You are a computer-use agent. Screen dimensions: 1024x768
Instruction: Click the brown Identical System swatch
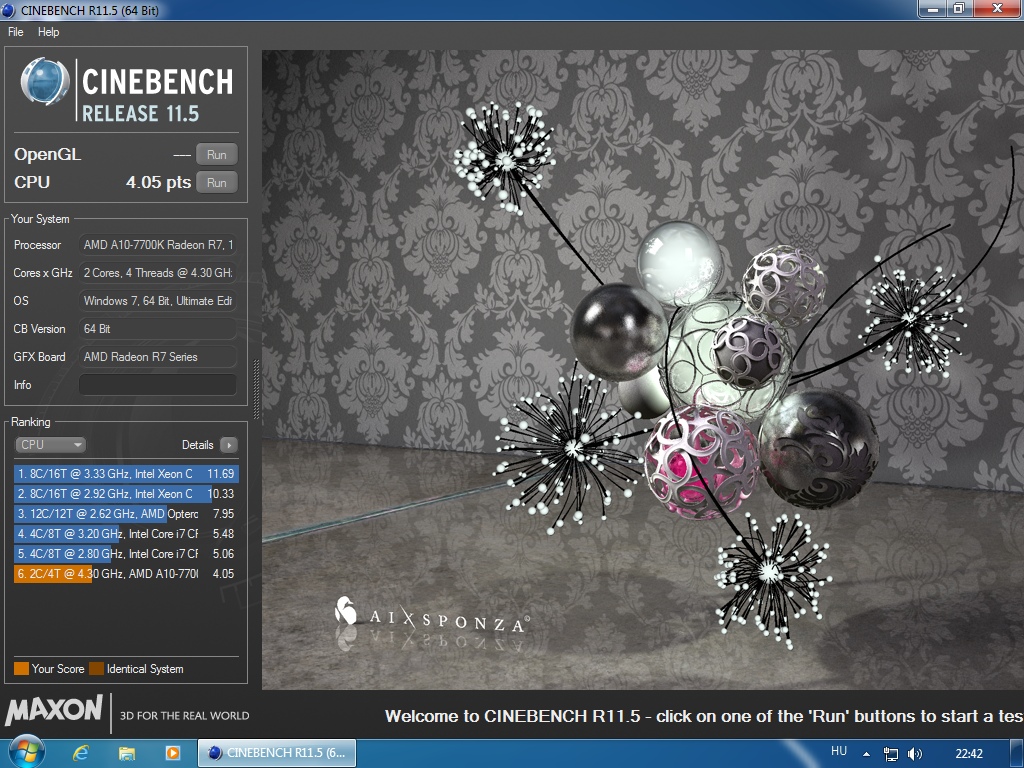(97, 669)
